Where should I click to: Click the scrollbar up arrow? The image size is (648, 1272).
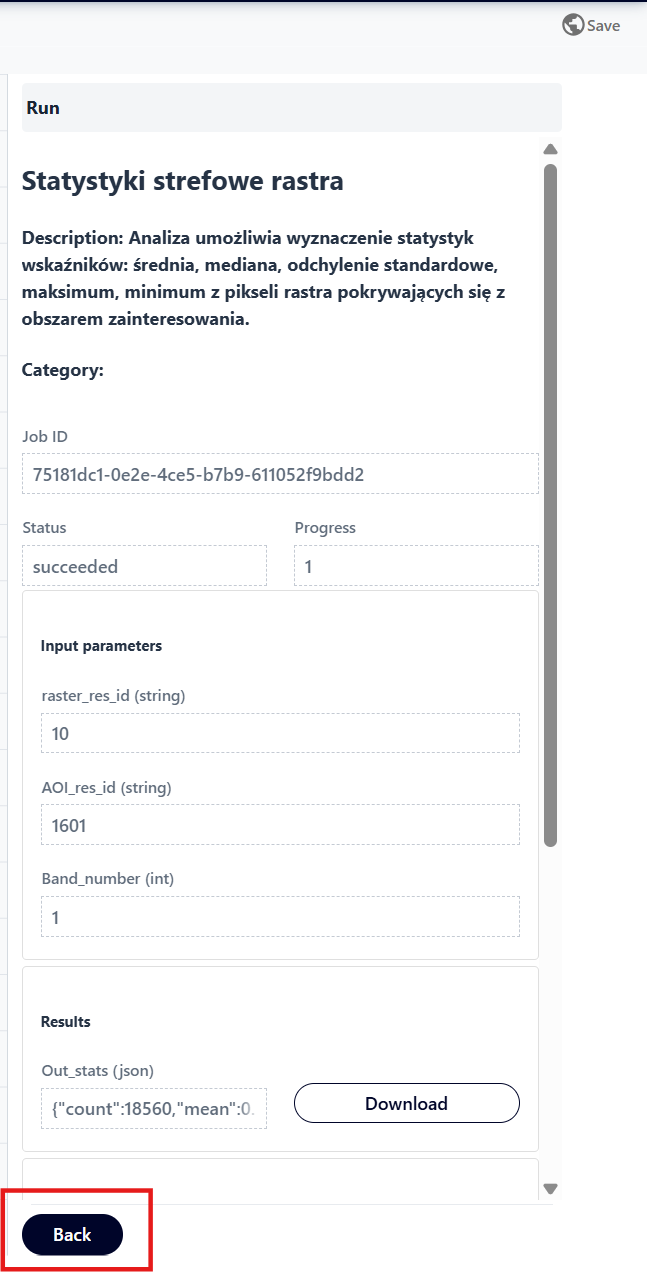550,150
